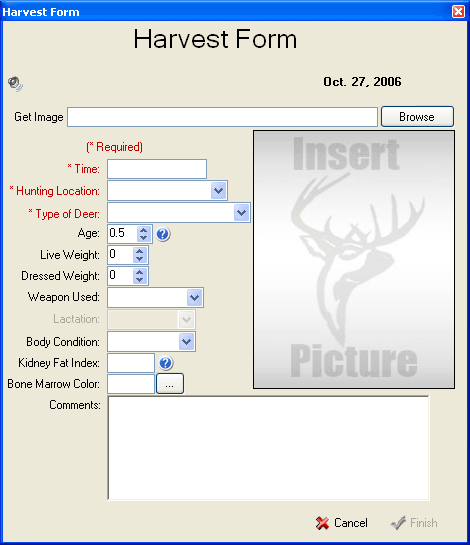Increase Live Weight with up arrow
Screen dimensions: 470x545
coord(140,251)
